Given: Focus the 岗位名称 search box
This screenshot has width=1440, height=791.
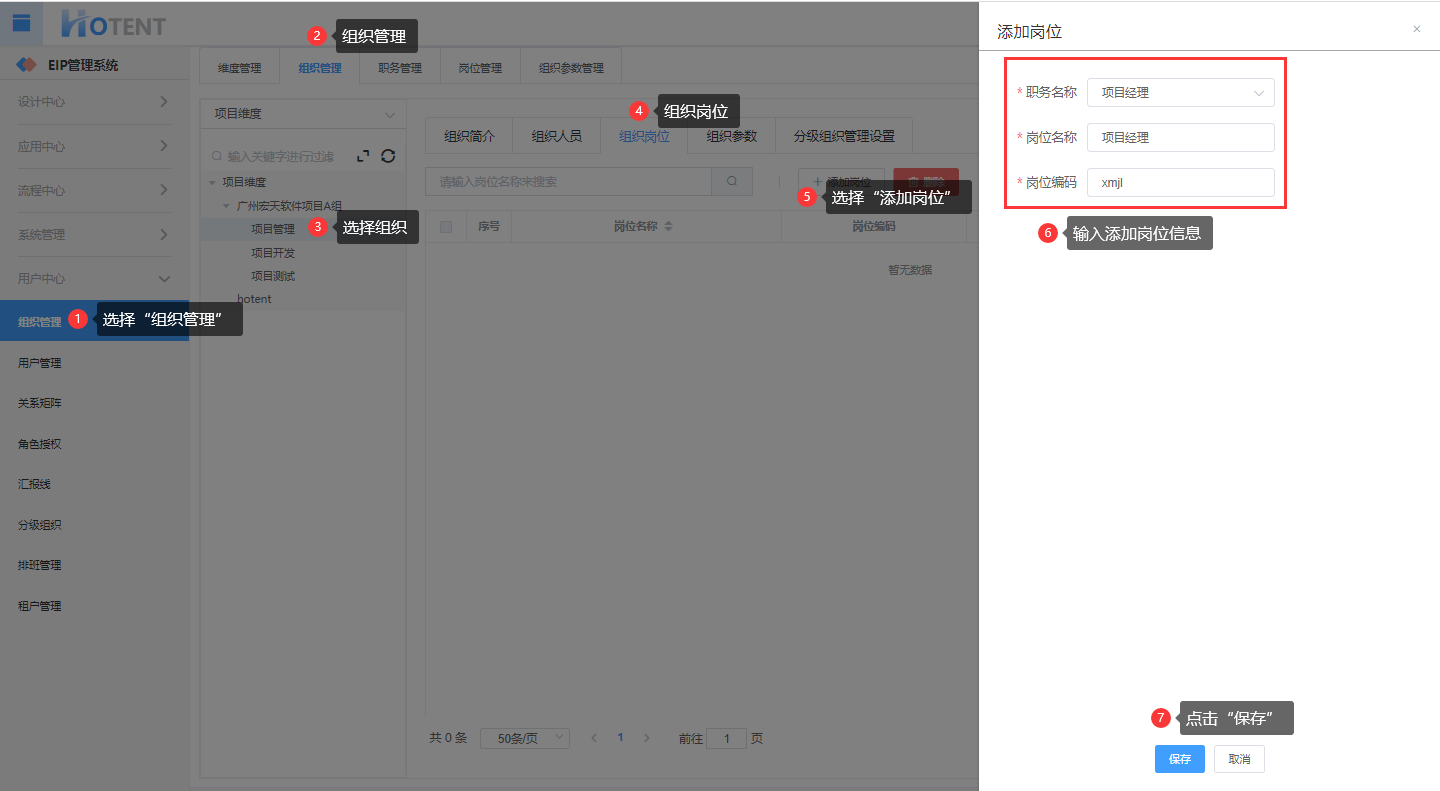Looking at the screenshot, I should [x=568, y=182].
